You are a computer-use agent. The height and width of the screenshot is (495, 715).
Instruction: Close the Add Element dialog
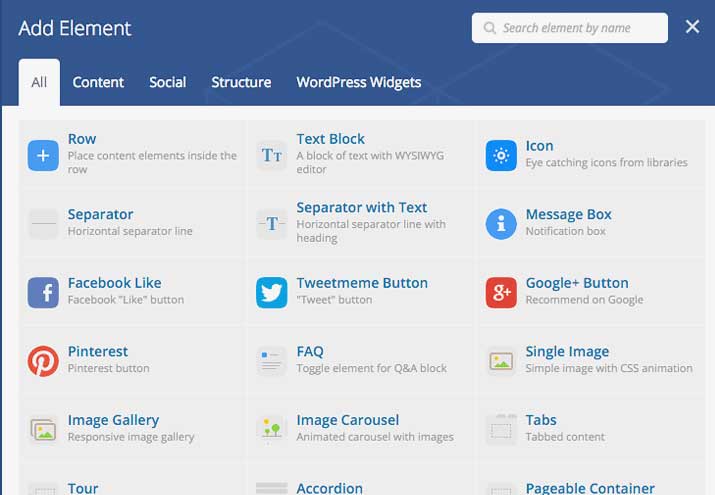click(x=692, y=26)
